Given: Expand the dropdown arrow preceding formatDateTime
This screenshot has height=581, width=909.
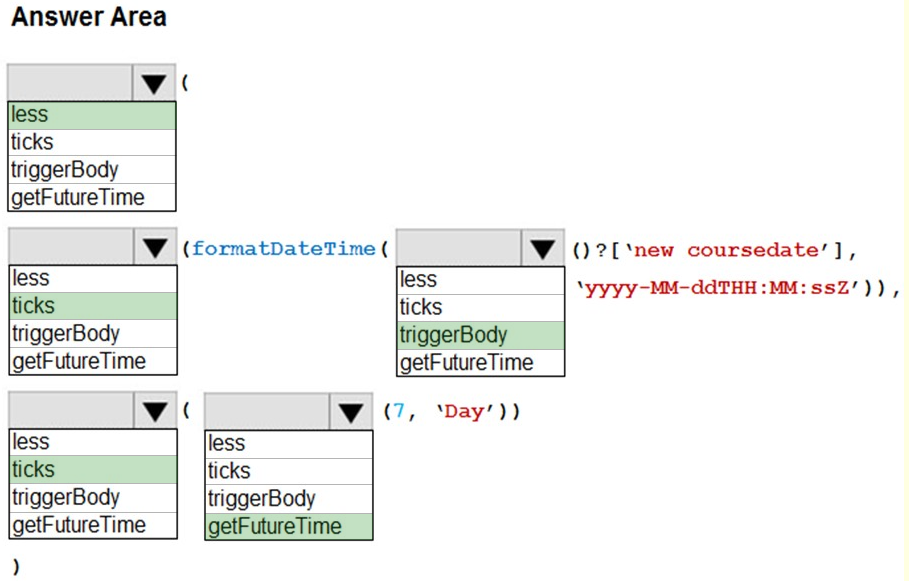Looking at the screenshot, I should point(154,248).
